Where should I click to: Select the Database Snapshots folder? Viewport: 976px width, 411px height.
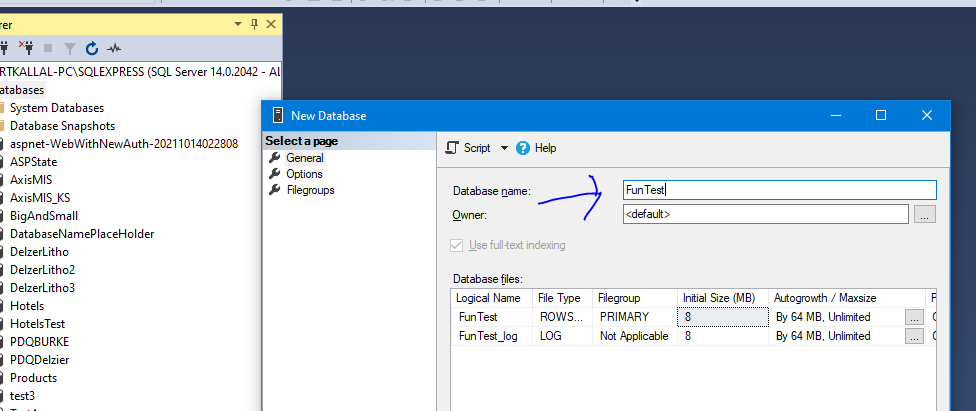[x=62, y=126]
